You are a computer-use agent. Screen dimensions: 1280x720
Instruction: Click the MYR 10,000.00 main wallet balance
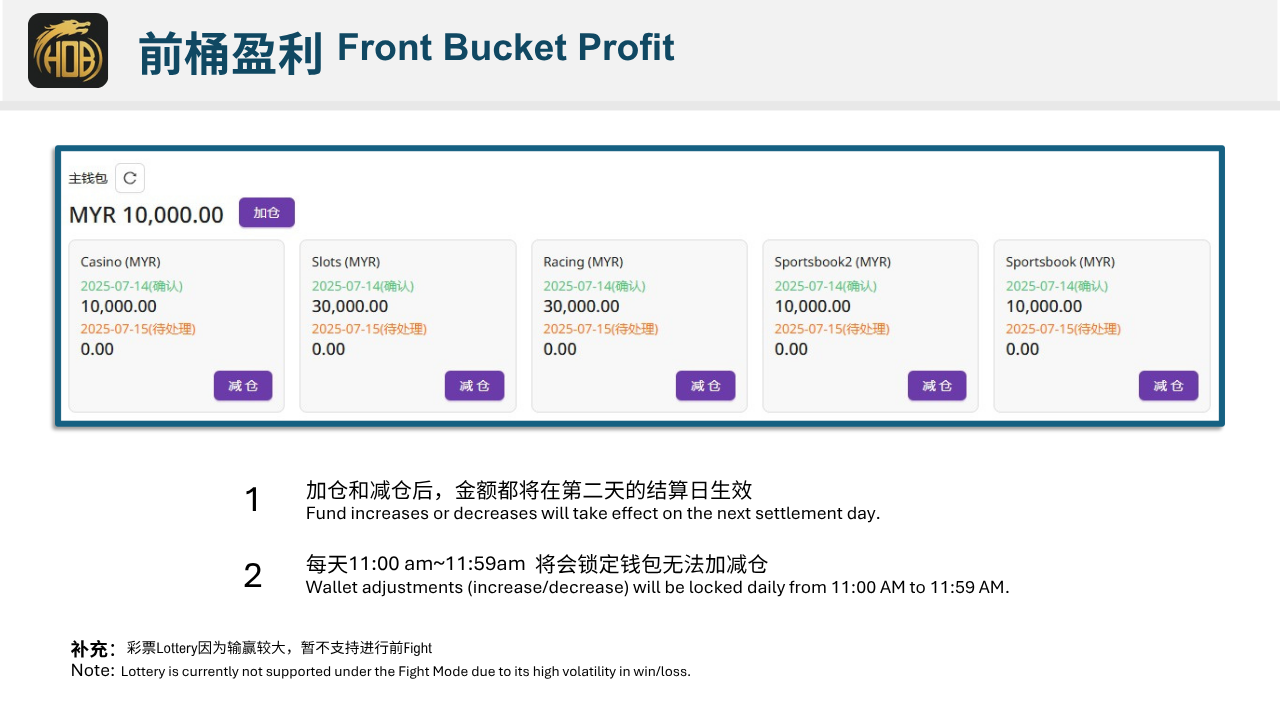[x=146, y=215]
